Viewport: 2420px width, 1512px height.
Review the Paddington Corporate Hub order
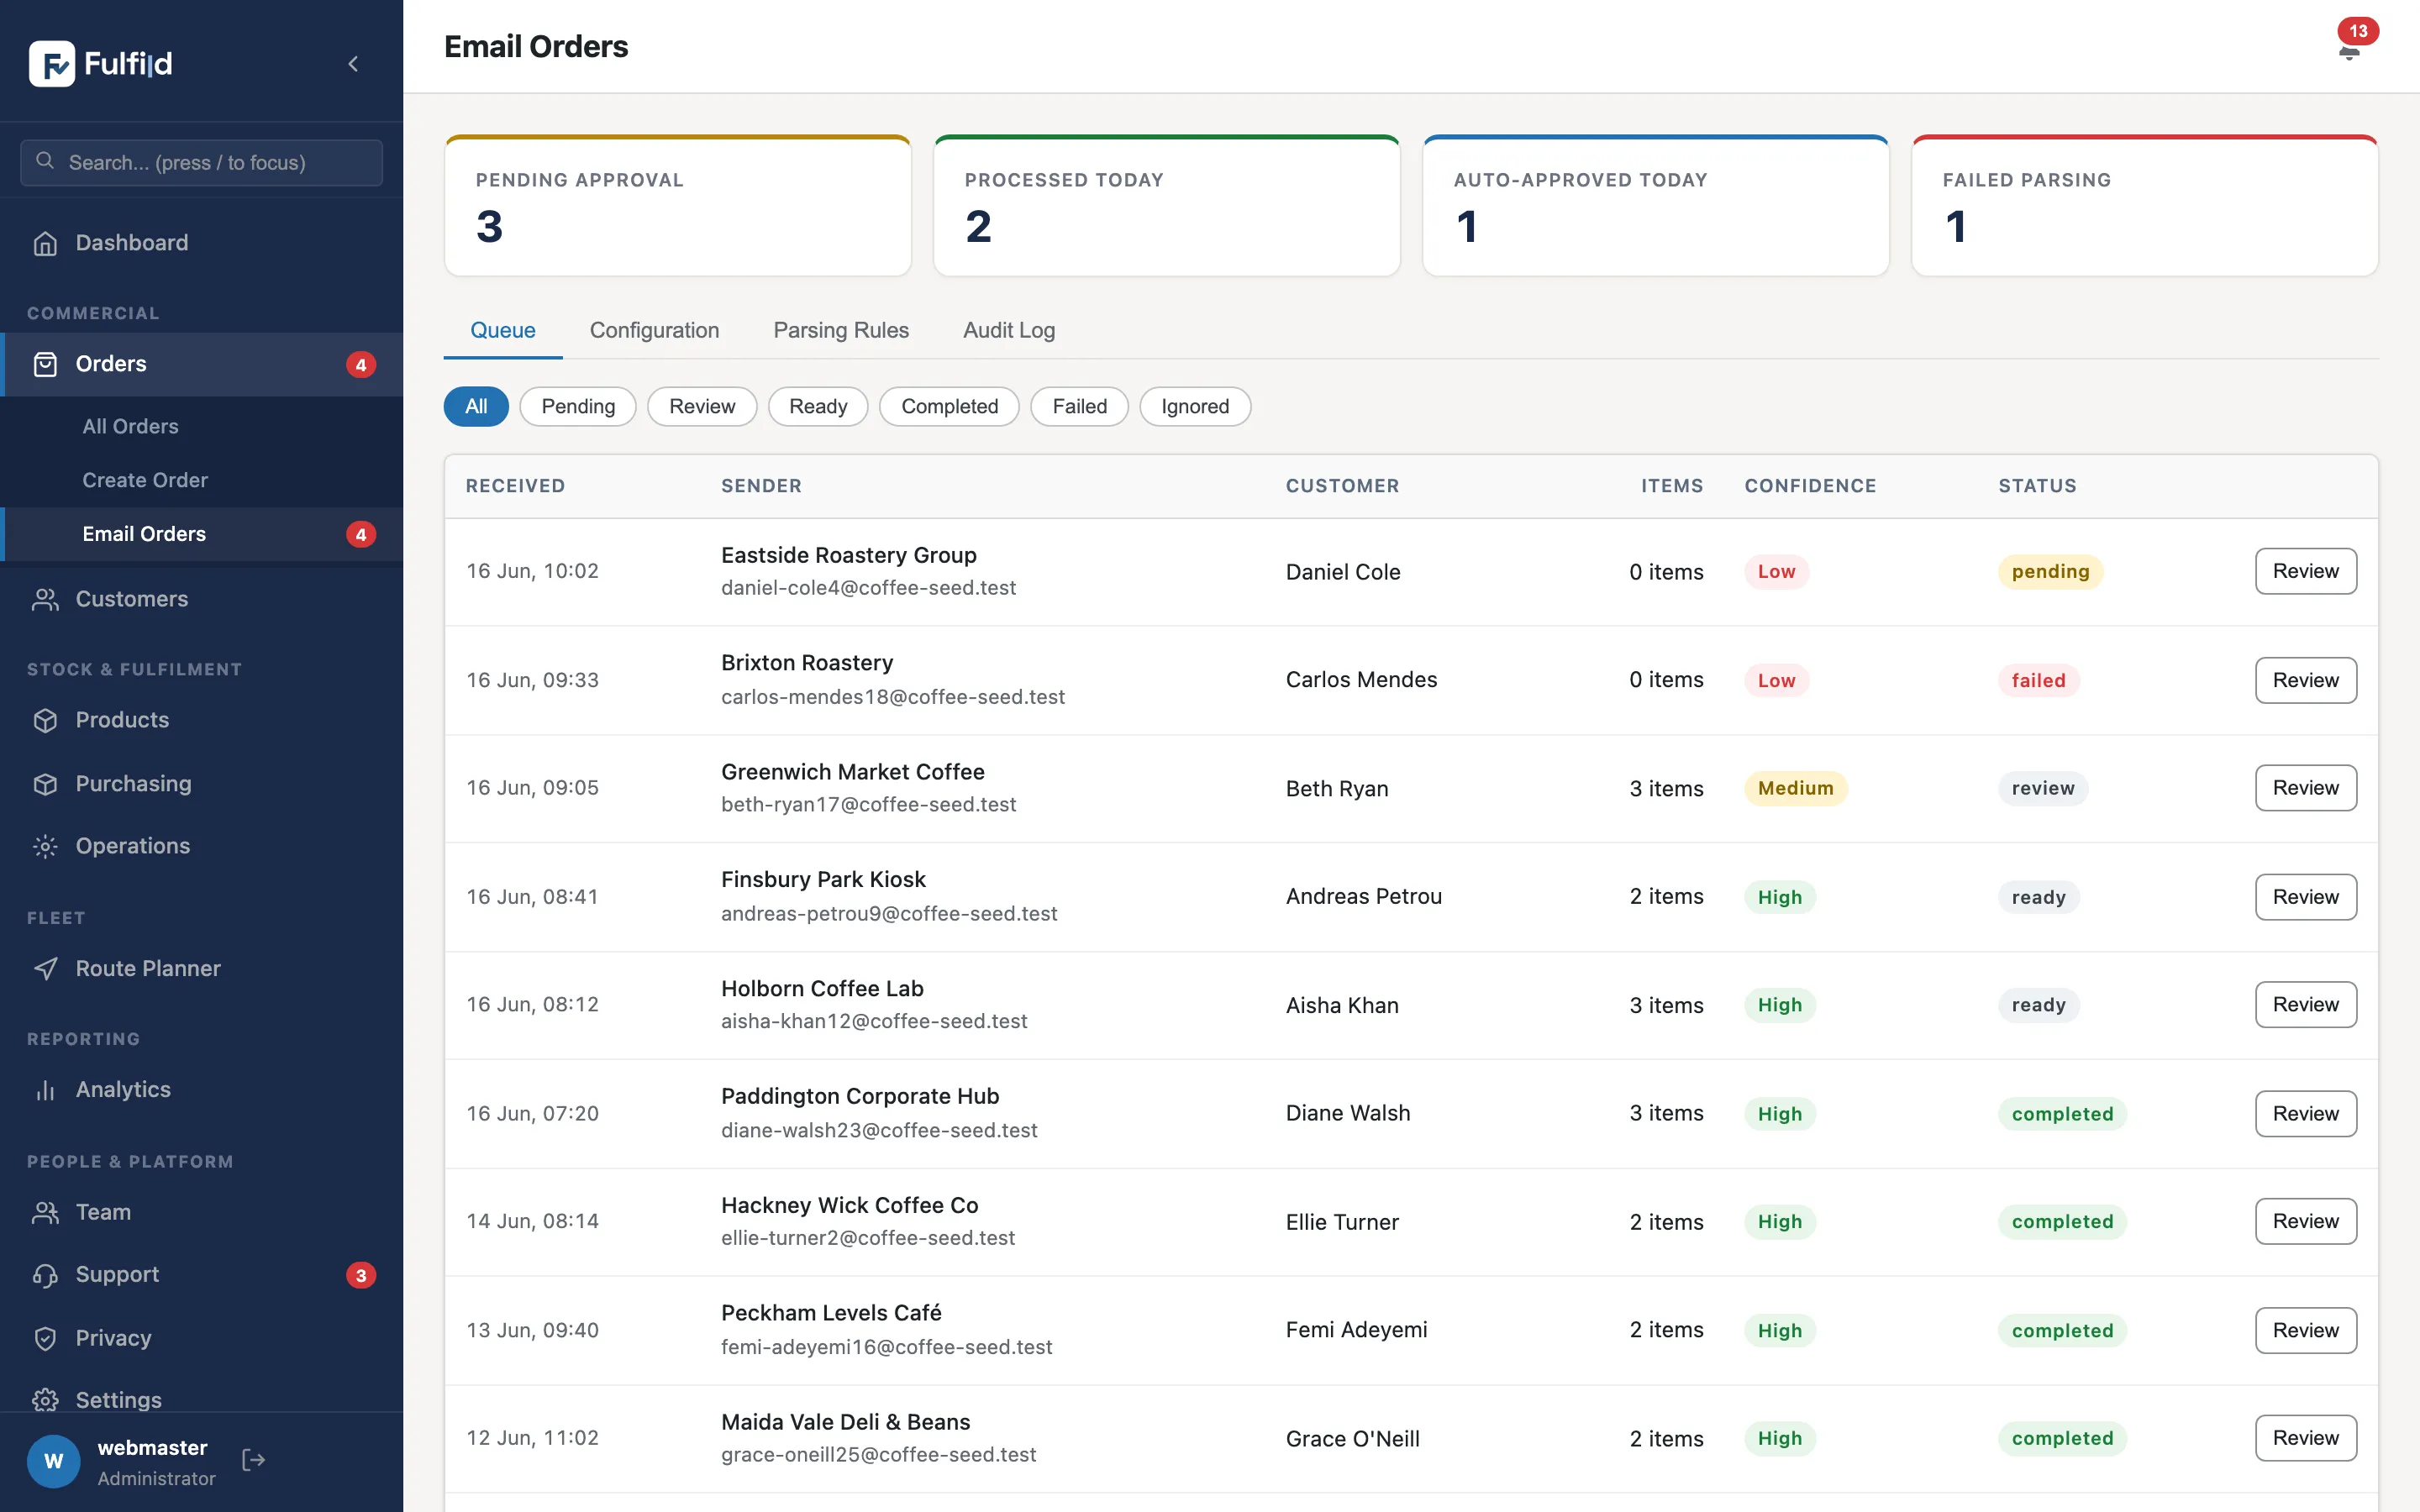(2306, 1113)
